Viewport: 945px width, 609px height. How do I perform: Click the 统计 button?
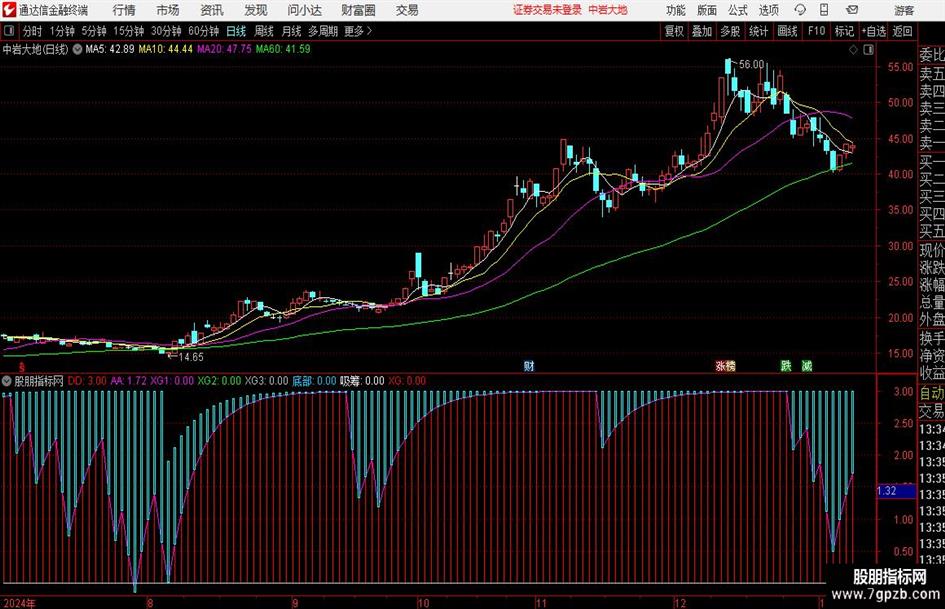pyautogui.click(x=758, y=31)
